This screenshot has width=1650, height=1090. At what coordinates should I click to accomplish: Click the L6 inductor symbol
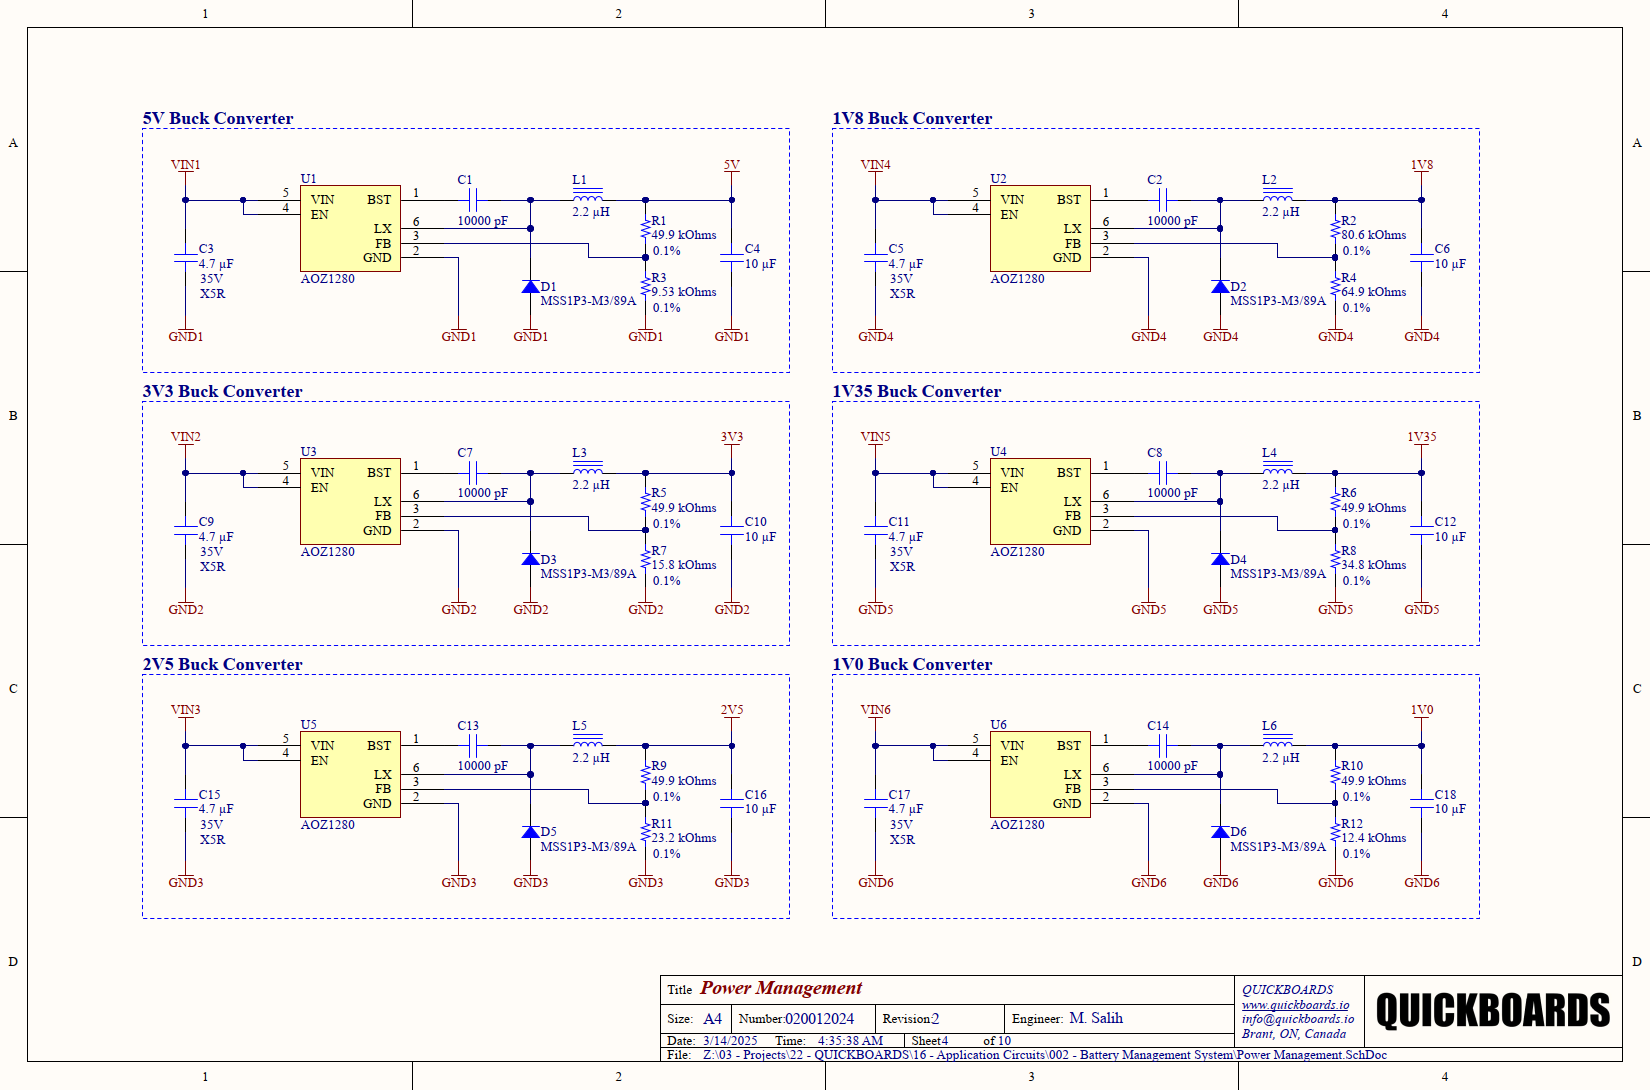(1277, 741)
